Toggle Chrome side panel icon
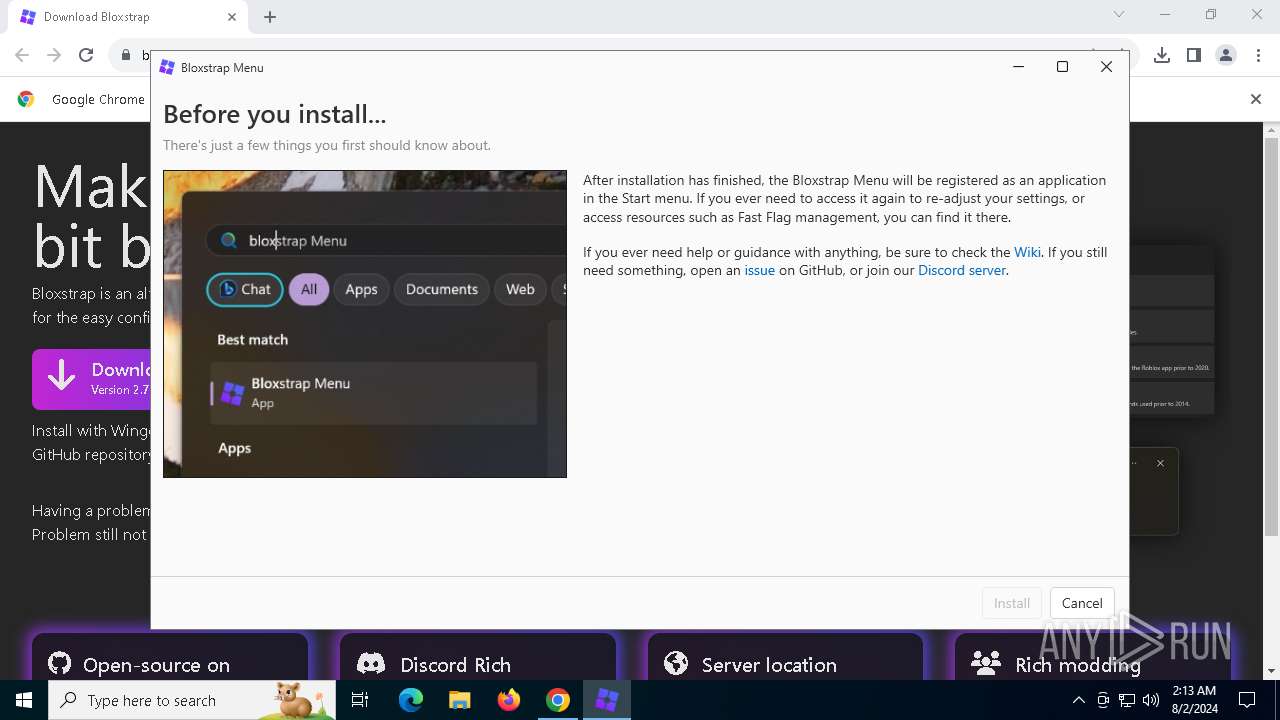The image size is (1280, 720). pos(1193,55)
